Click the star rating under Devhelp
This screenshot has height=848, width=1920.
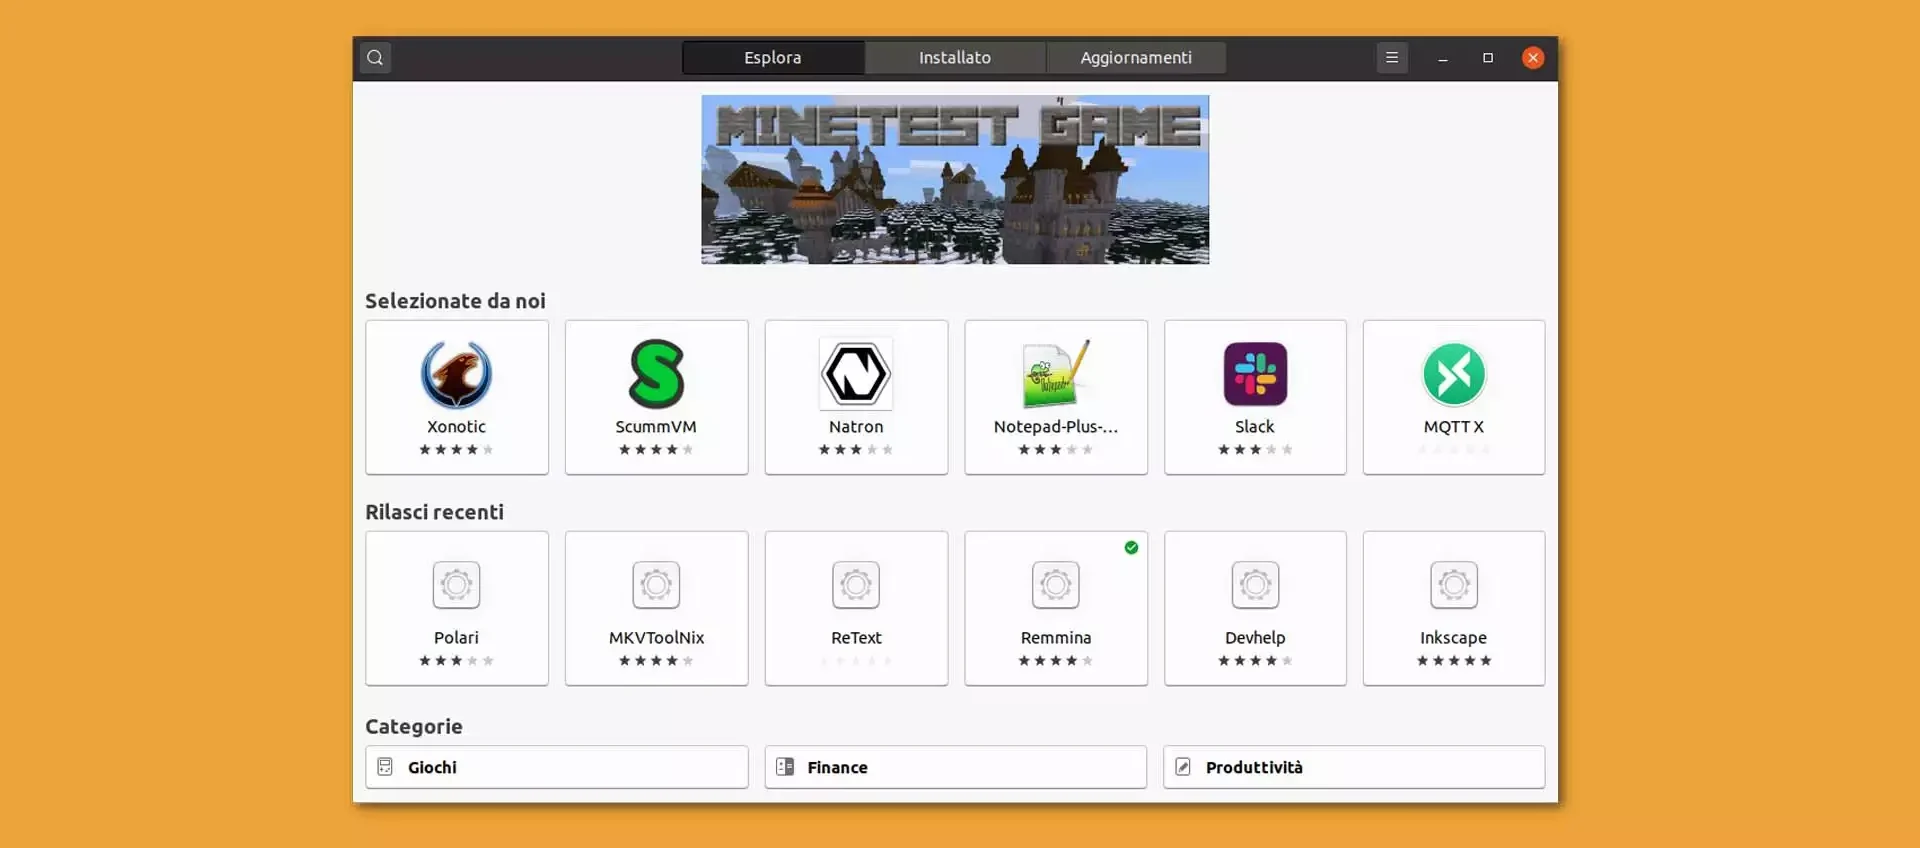tap(1255, 661)
